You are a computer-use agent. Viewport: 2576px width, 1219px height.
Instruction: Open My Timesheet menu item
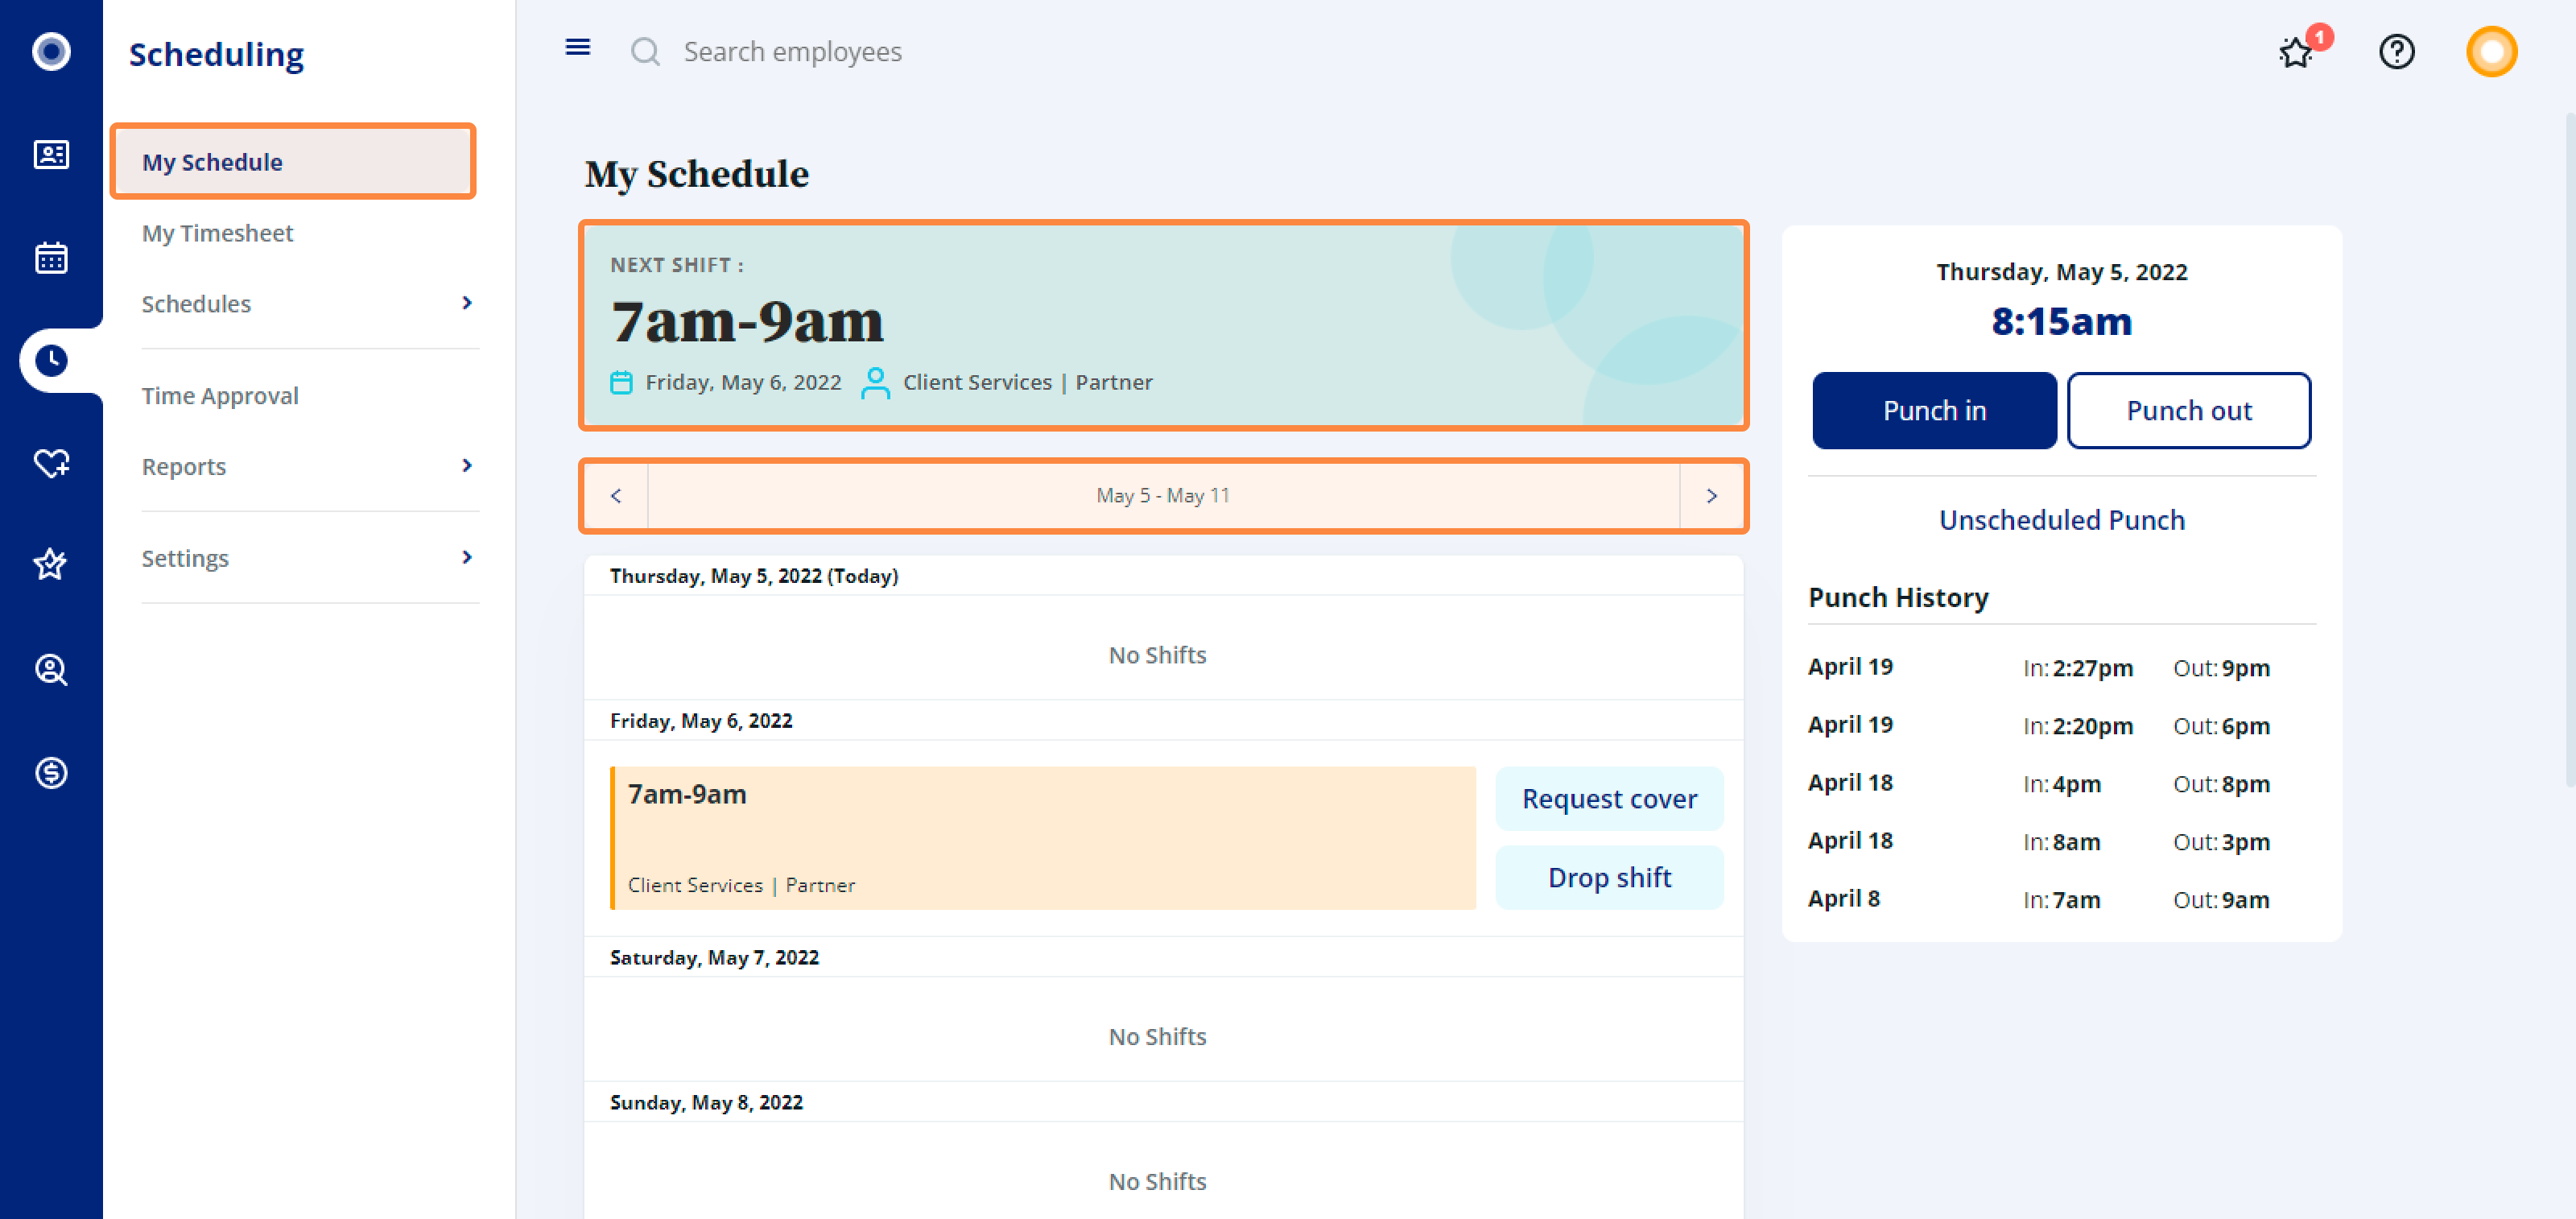pyautogui.click(x=217, y=233)
